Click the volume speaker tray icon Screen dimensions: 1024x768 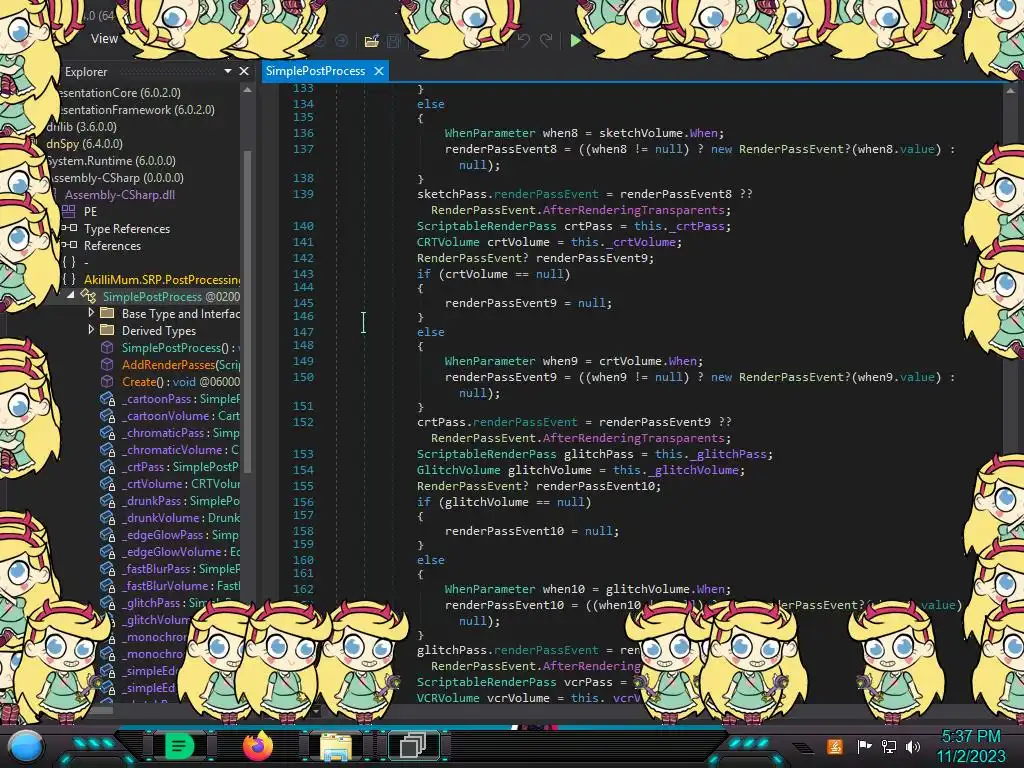913,746
